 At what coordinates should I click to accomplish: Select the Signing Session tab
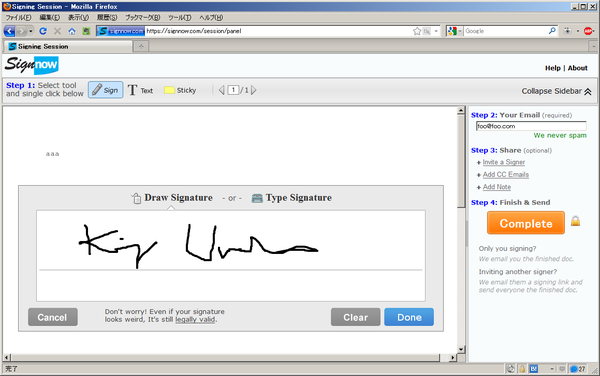coord(68,46)
